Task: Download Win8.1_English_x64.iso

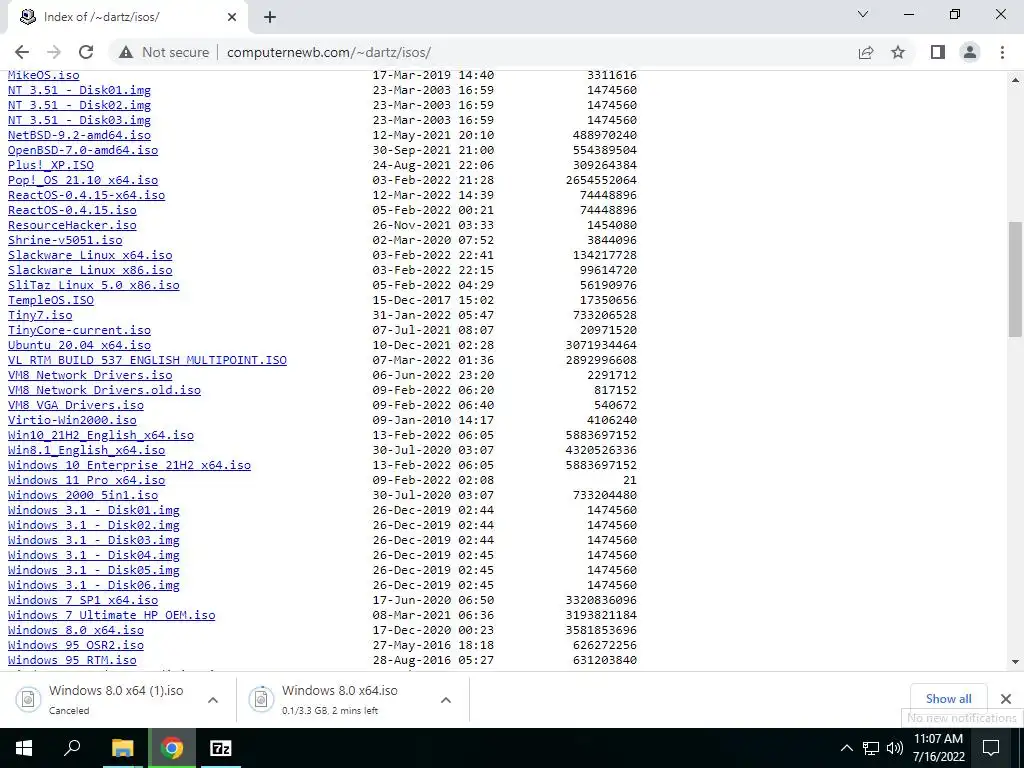Action: point(86,451)
